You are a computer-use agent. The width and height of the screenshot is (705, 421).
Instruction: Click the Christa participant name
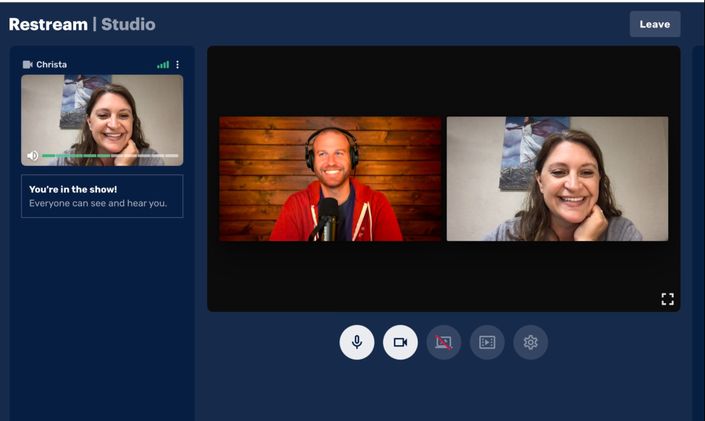(x=51, y=64)
